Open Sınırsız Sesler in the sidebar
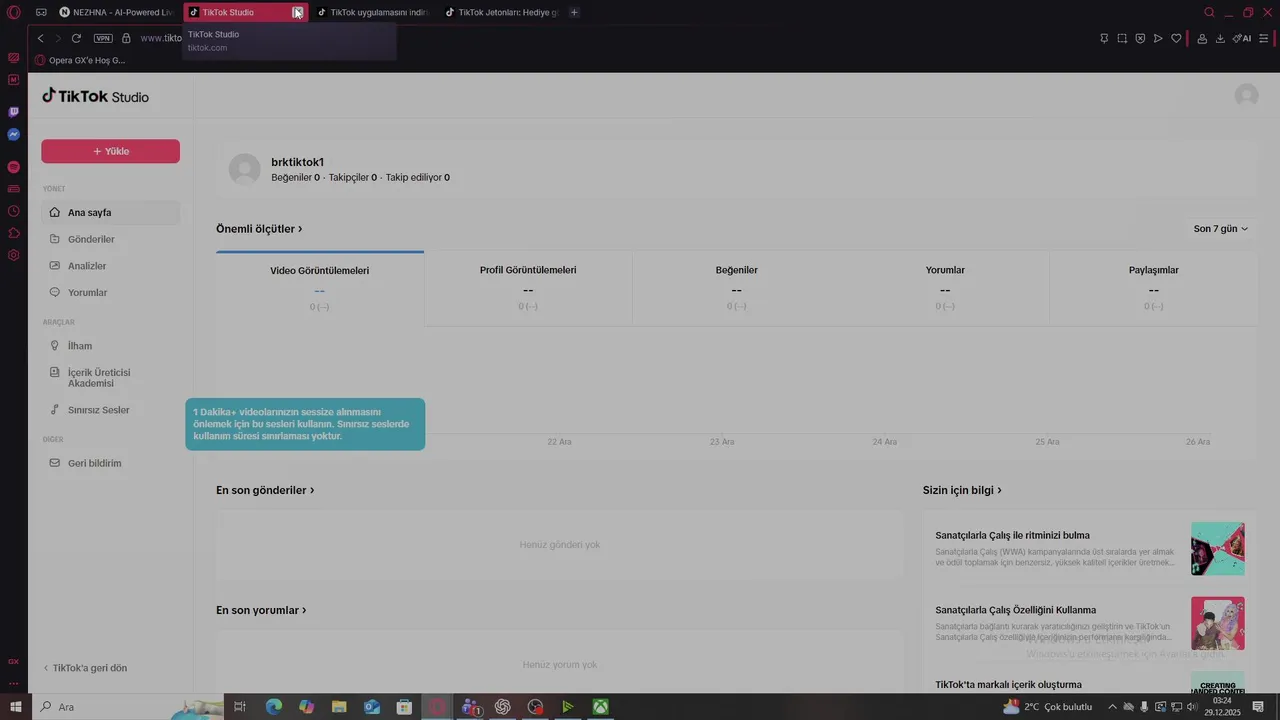1280x720 pixels. tap(110, 410)
